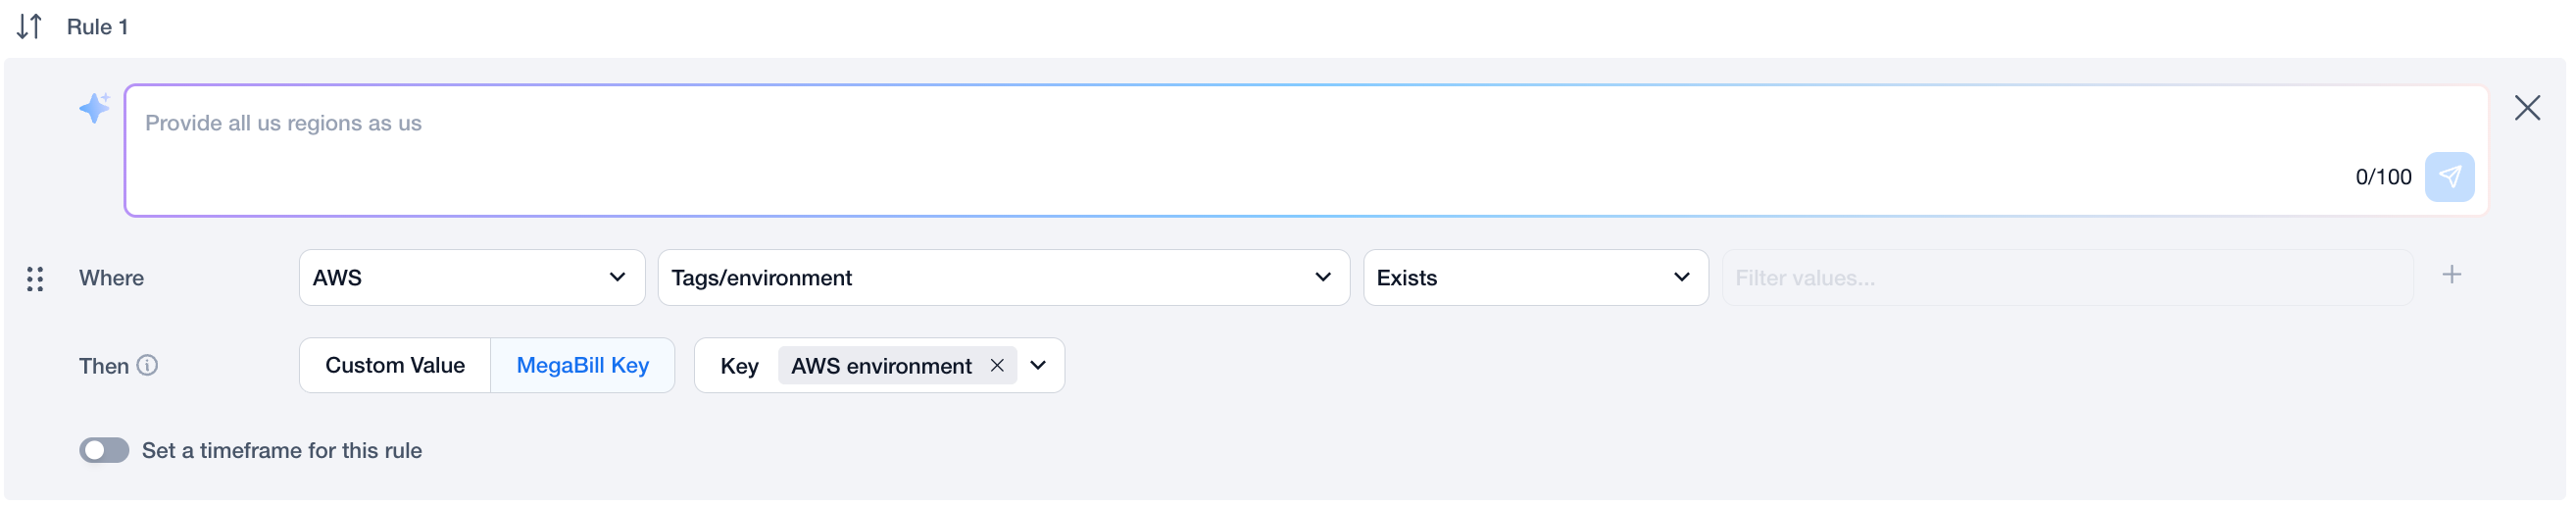Viewport: 2576px width, 506px height.
Task: Click the AWS environment key chip
Action: click(x=880, y=366)
